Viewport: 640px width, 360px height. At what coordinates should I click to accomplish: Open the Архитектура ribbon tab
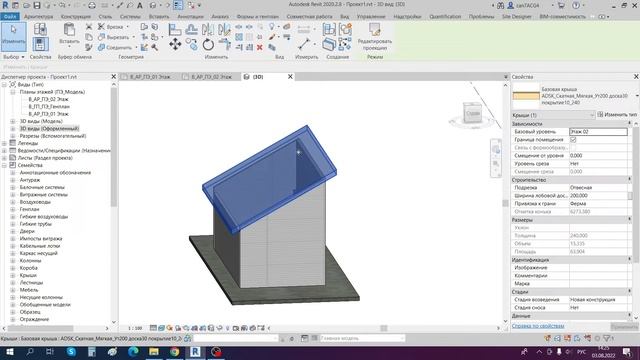point(38,17)
